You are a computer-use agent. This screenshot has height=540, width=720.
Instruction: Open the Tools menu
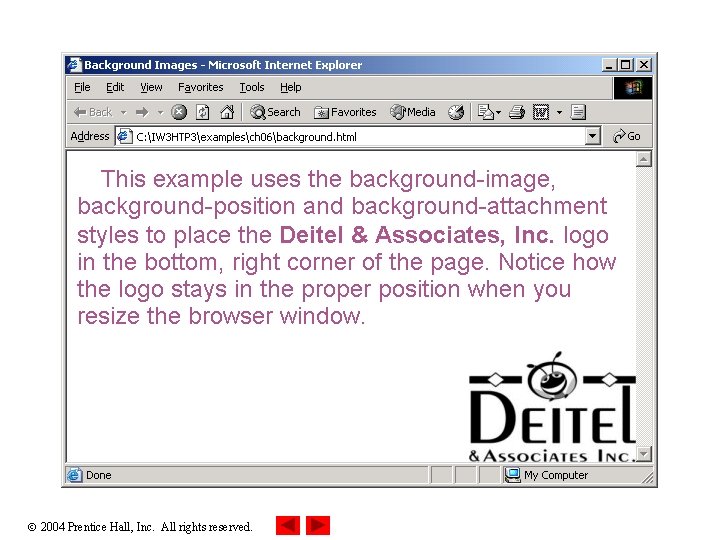pos(252,87)
